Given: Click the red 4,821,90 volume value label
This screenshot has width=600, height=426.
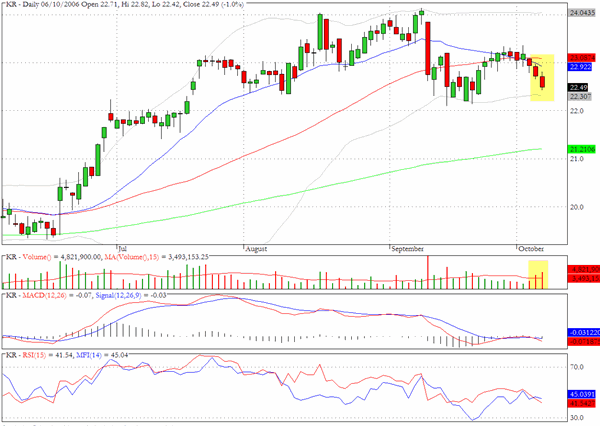Looking at the screenshot, I should click(x=584, y=269).
